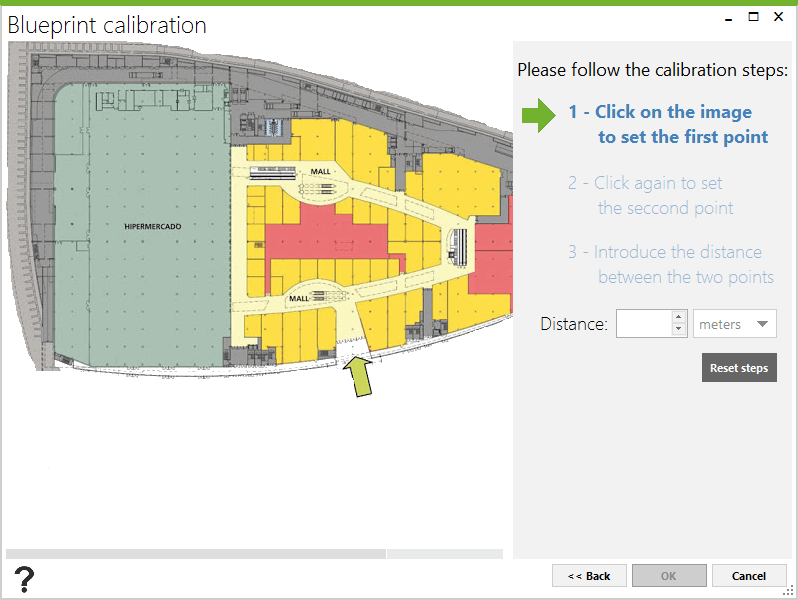
Task: Click the lower MALL label on the blueprint
Action: pyautogui.click(x=299, y=298)
